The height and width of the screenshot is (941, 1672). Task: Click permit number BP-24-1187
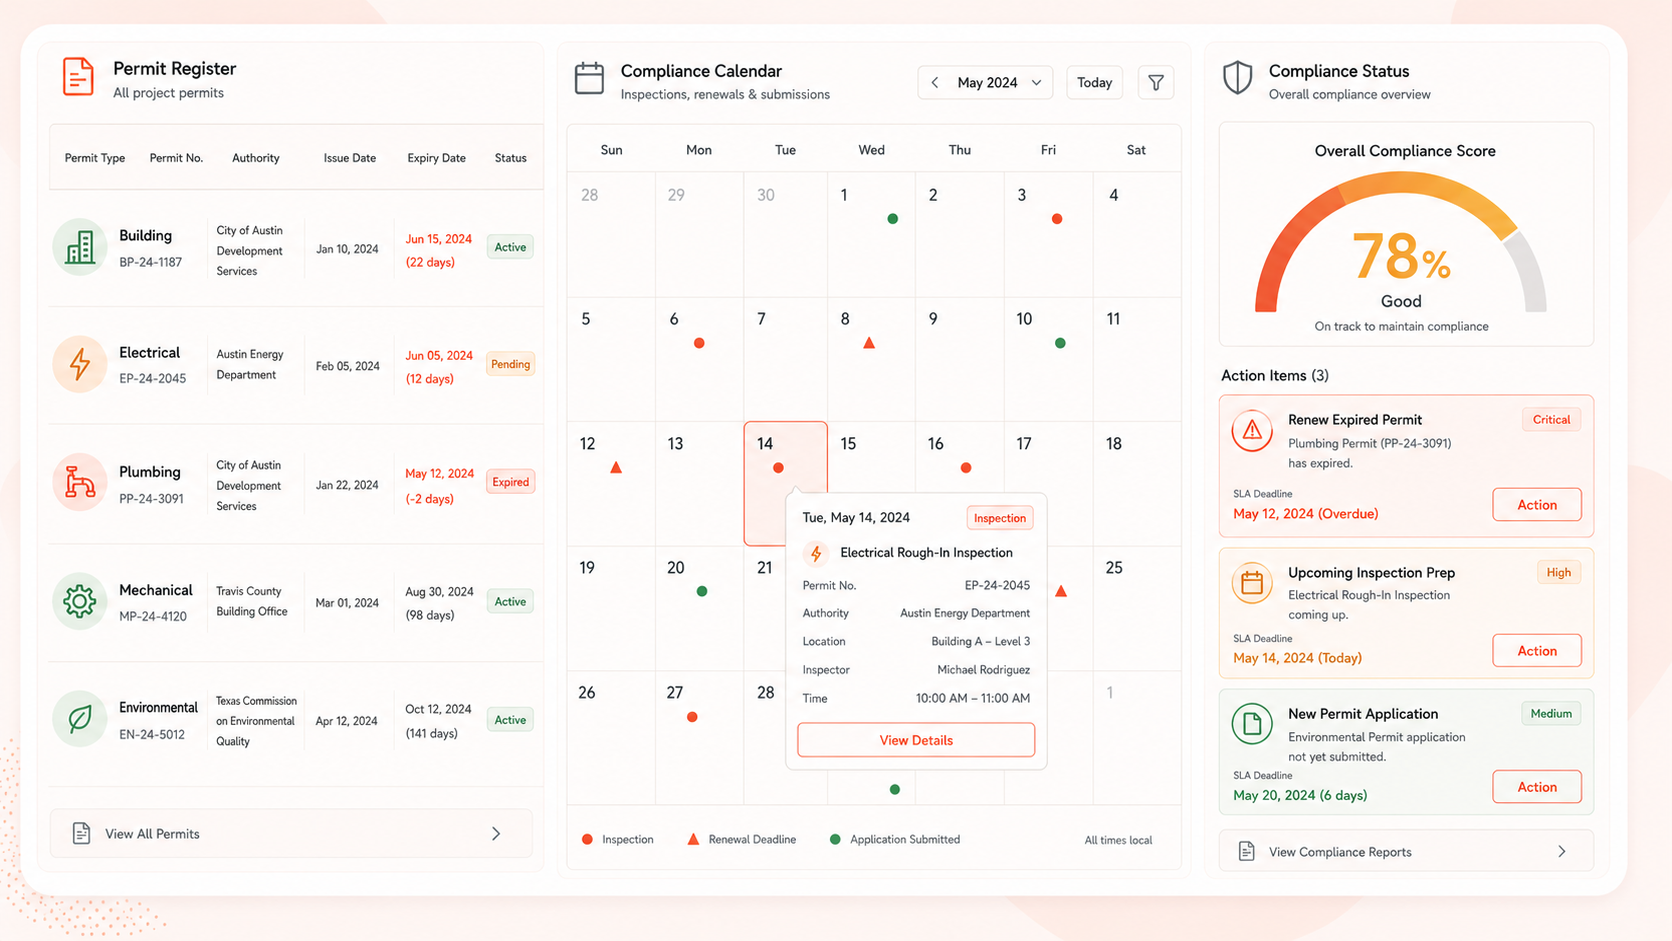pos(150,262)
